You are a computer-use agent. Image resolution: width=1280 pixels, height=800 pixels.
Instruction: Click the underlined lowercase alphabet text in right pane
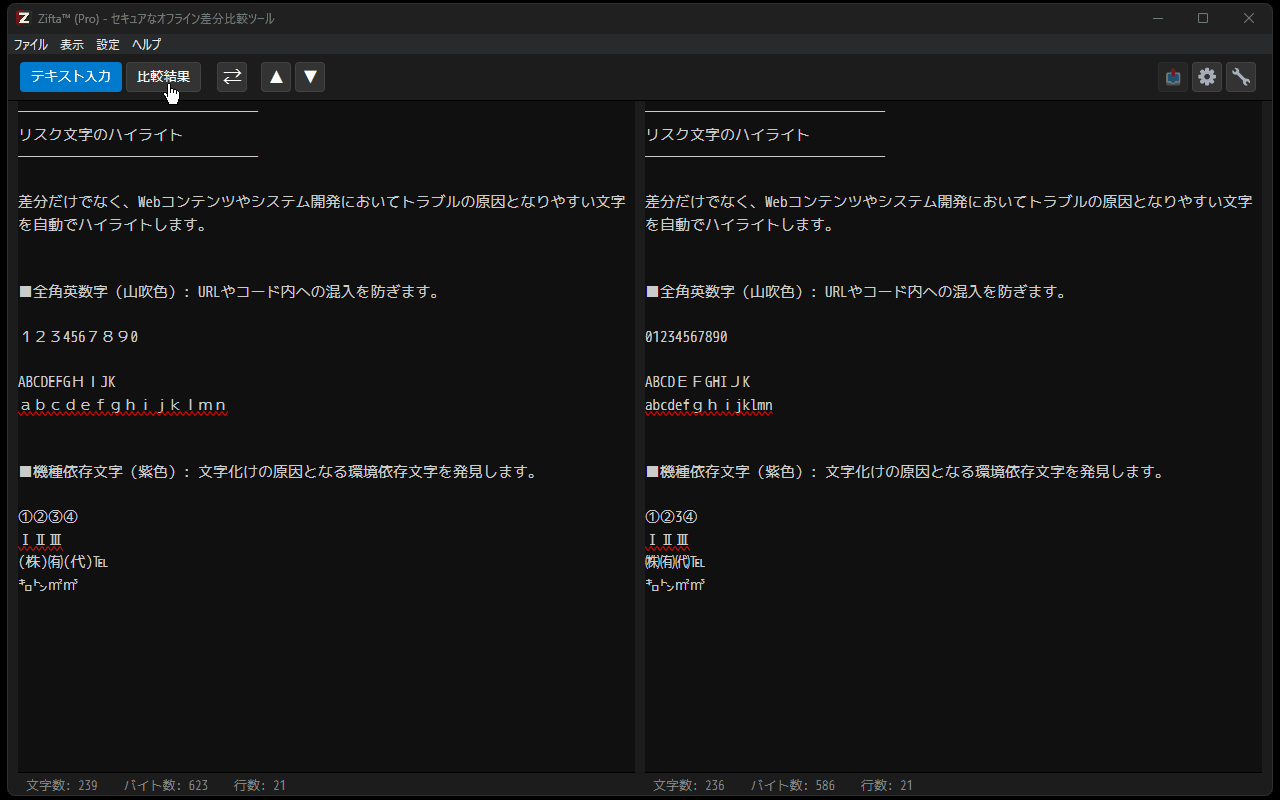709,405
